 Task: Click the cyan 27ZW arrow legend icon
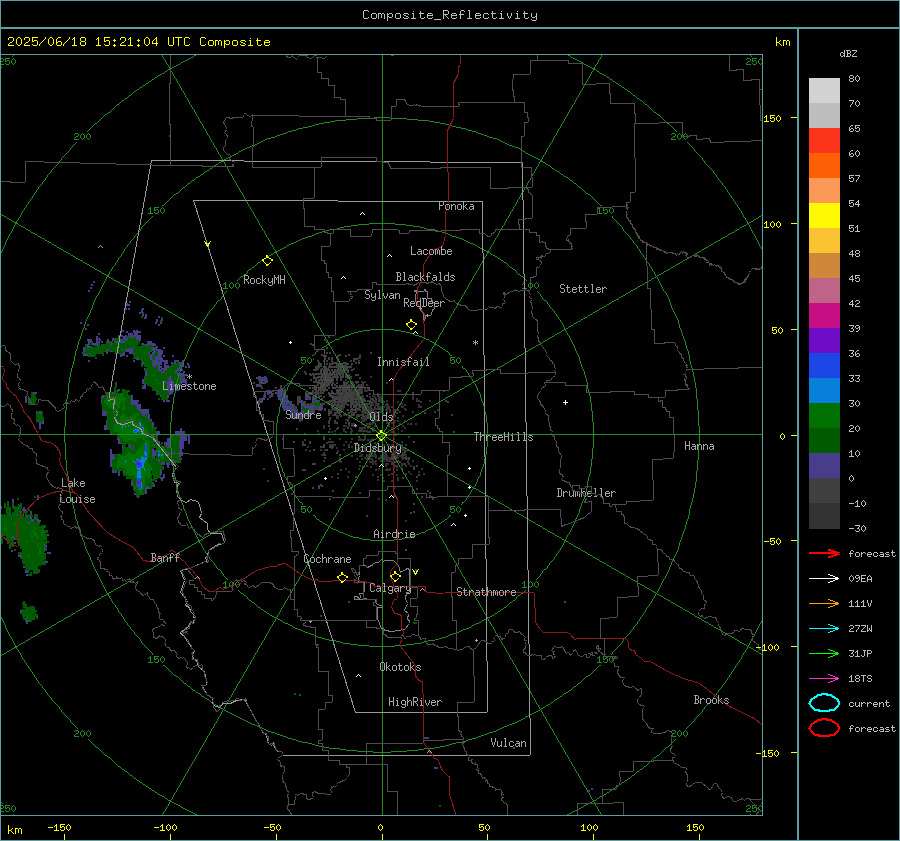click(824, 629)
